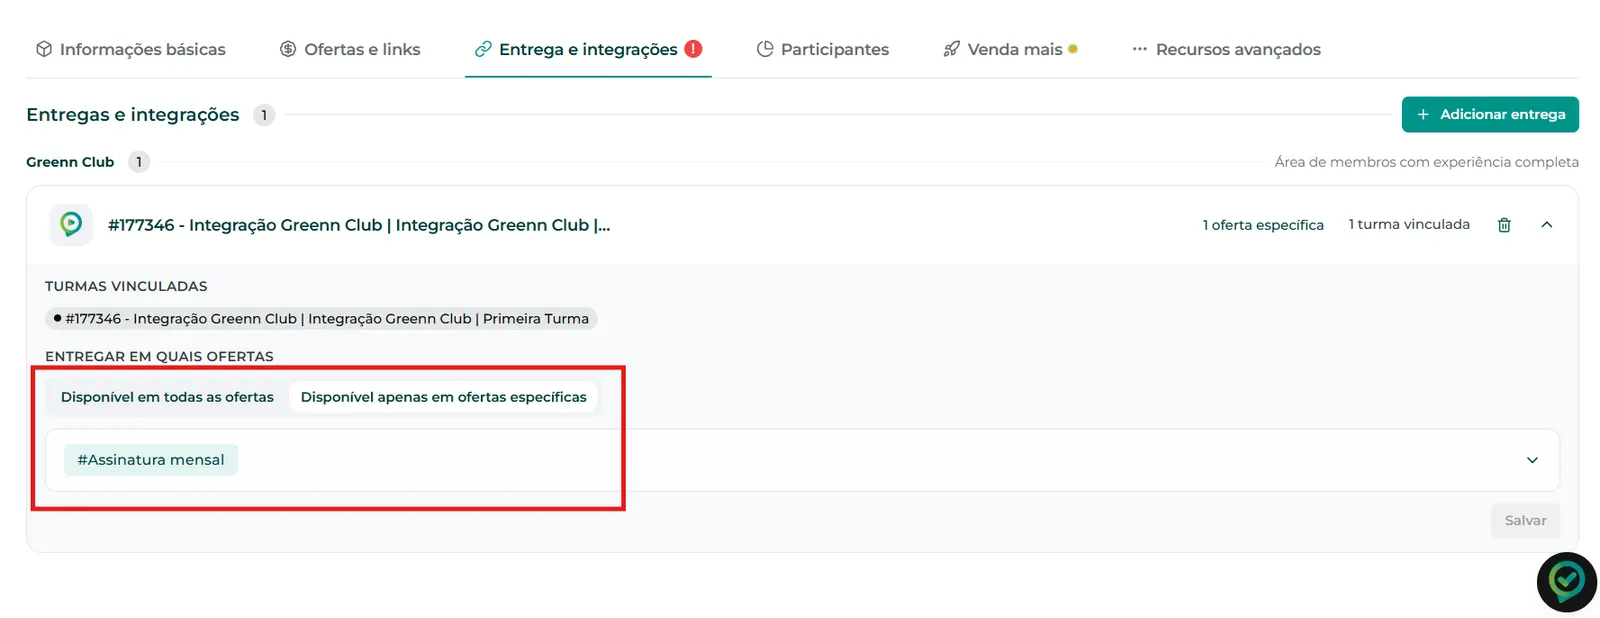1600x618 pixels.
Task: Expand the offers selection dropdown arrow
Action: tap(1532, 460)
